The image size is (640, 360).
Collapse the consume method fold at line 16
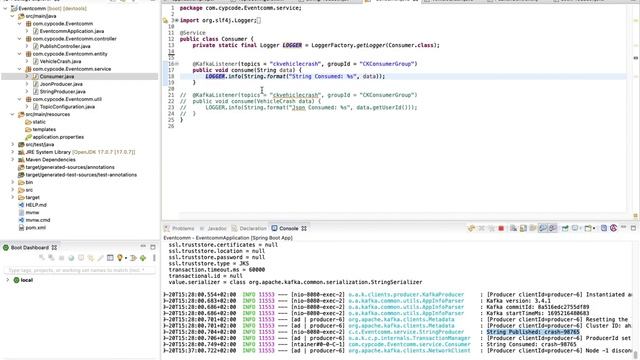[177, 64]
